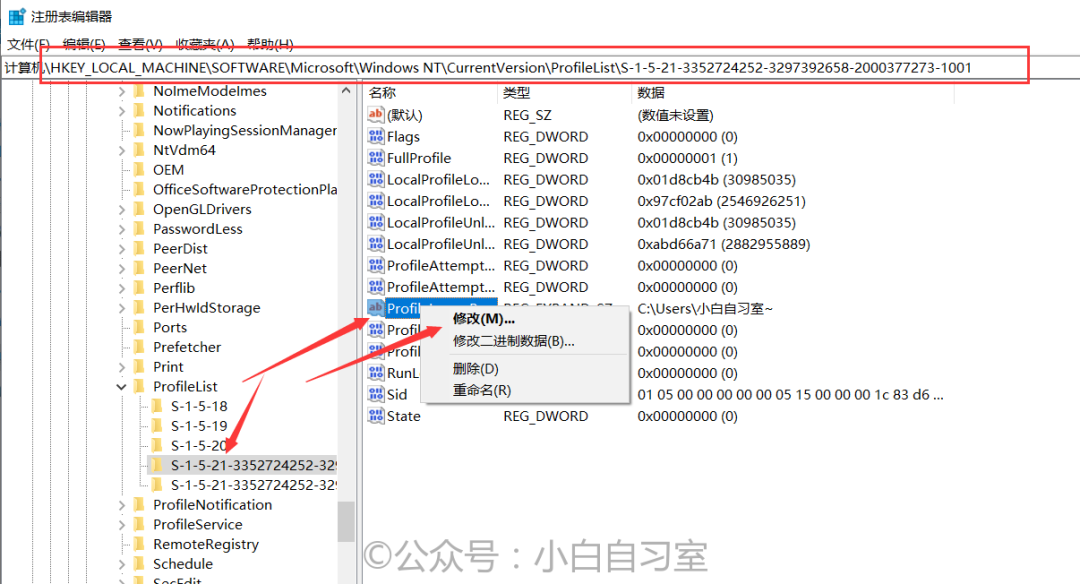
Task: Click the tree pane scrollbar thumb
Action: point(346,521)
